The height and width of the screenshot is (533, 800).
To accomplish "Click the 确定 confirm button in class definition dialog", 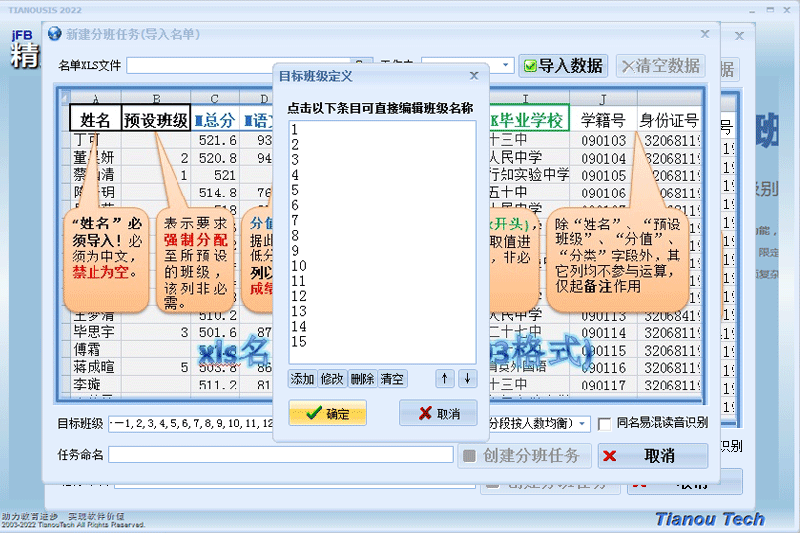I will click(x=328, y=413).
